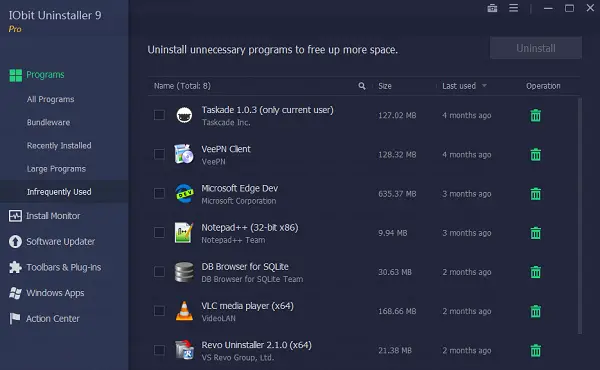Toggle the Last used sort arrow
Screen dimensions: 600x370
coord(484,86)
